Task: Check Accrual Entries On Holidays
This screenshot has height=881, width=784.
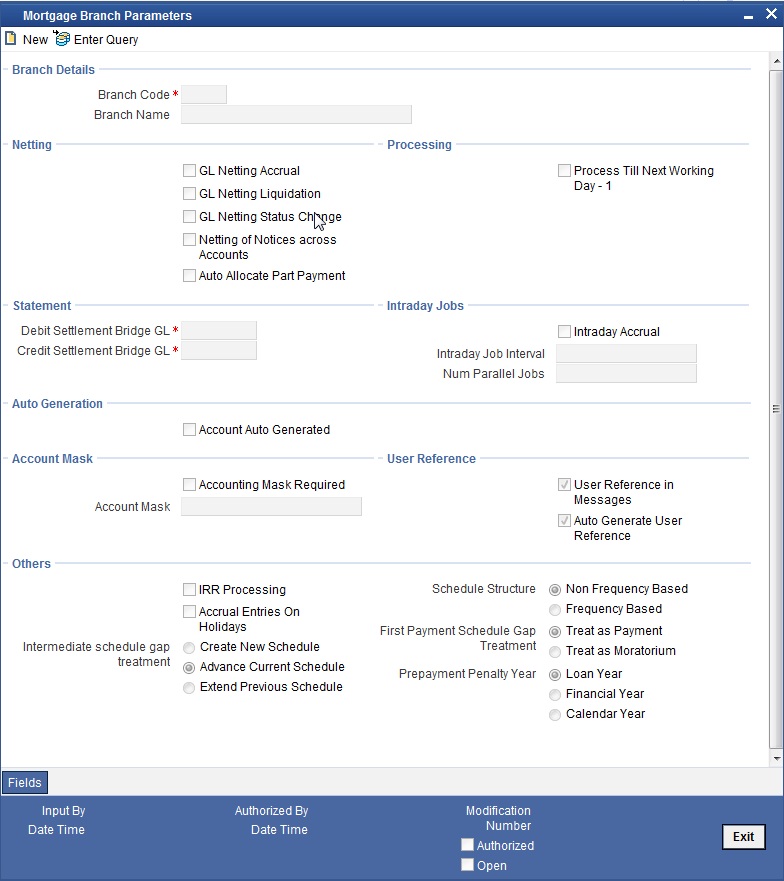Action: [189, 611]
